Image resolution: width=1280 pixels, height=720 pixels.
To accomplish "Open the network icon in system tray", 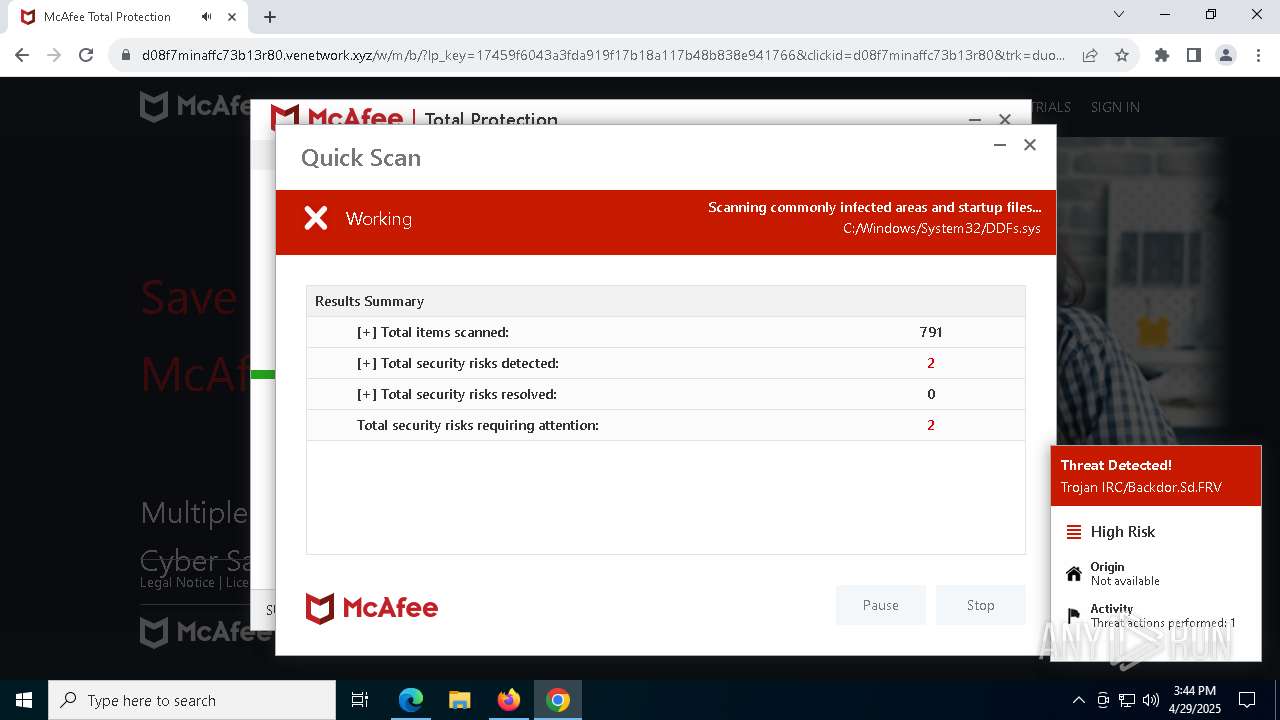I will coord(1127,700).
